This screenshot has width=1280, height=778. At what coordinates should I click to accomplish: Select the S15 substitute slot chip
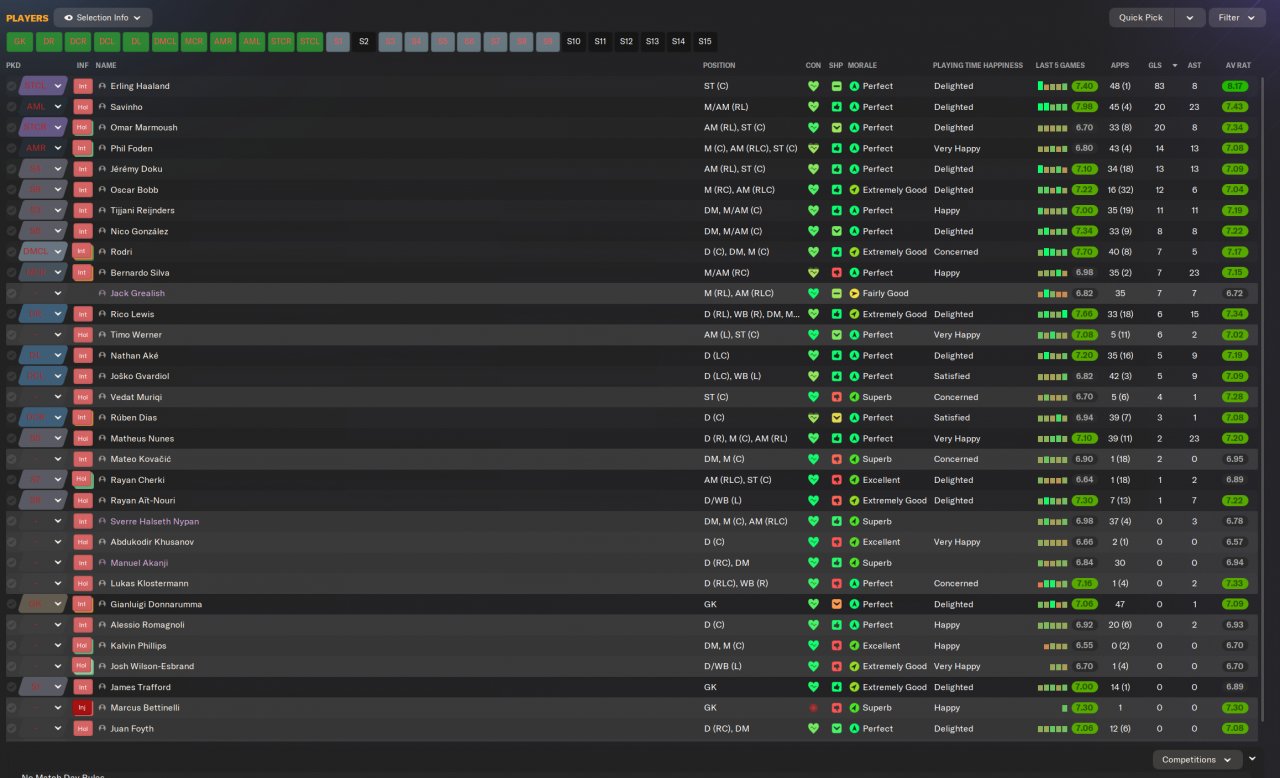[705, 42]
